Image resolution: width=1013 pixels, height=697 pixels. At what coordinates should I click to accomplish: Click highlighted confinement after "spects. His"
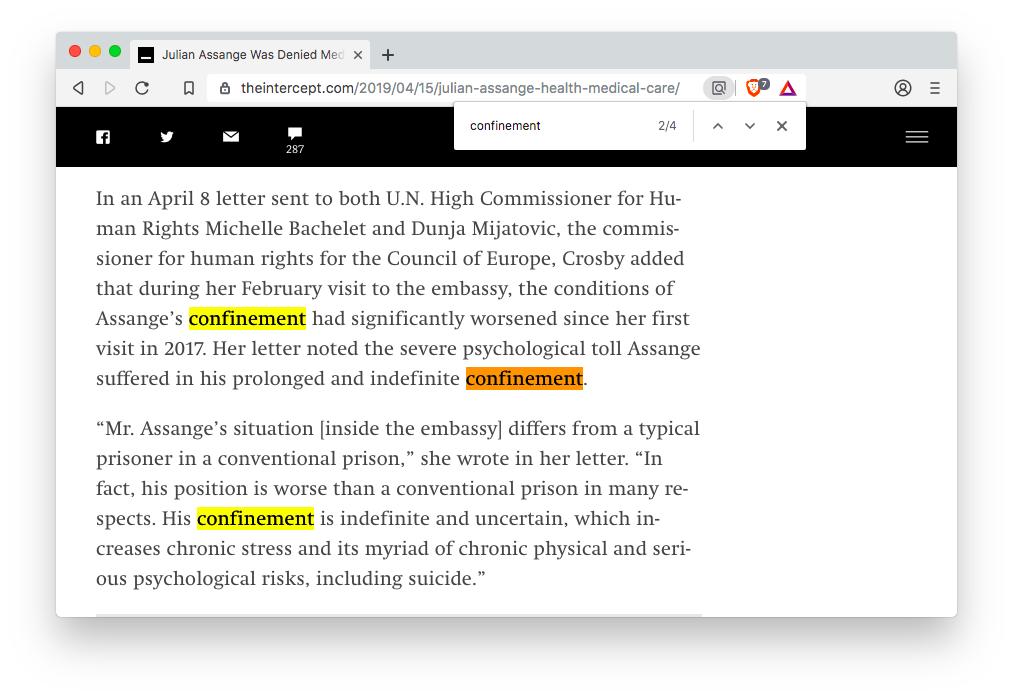pyautogui.click(x=255, y=518)
